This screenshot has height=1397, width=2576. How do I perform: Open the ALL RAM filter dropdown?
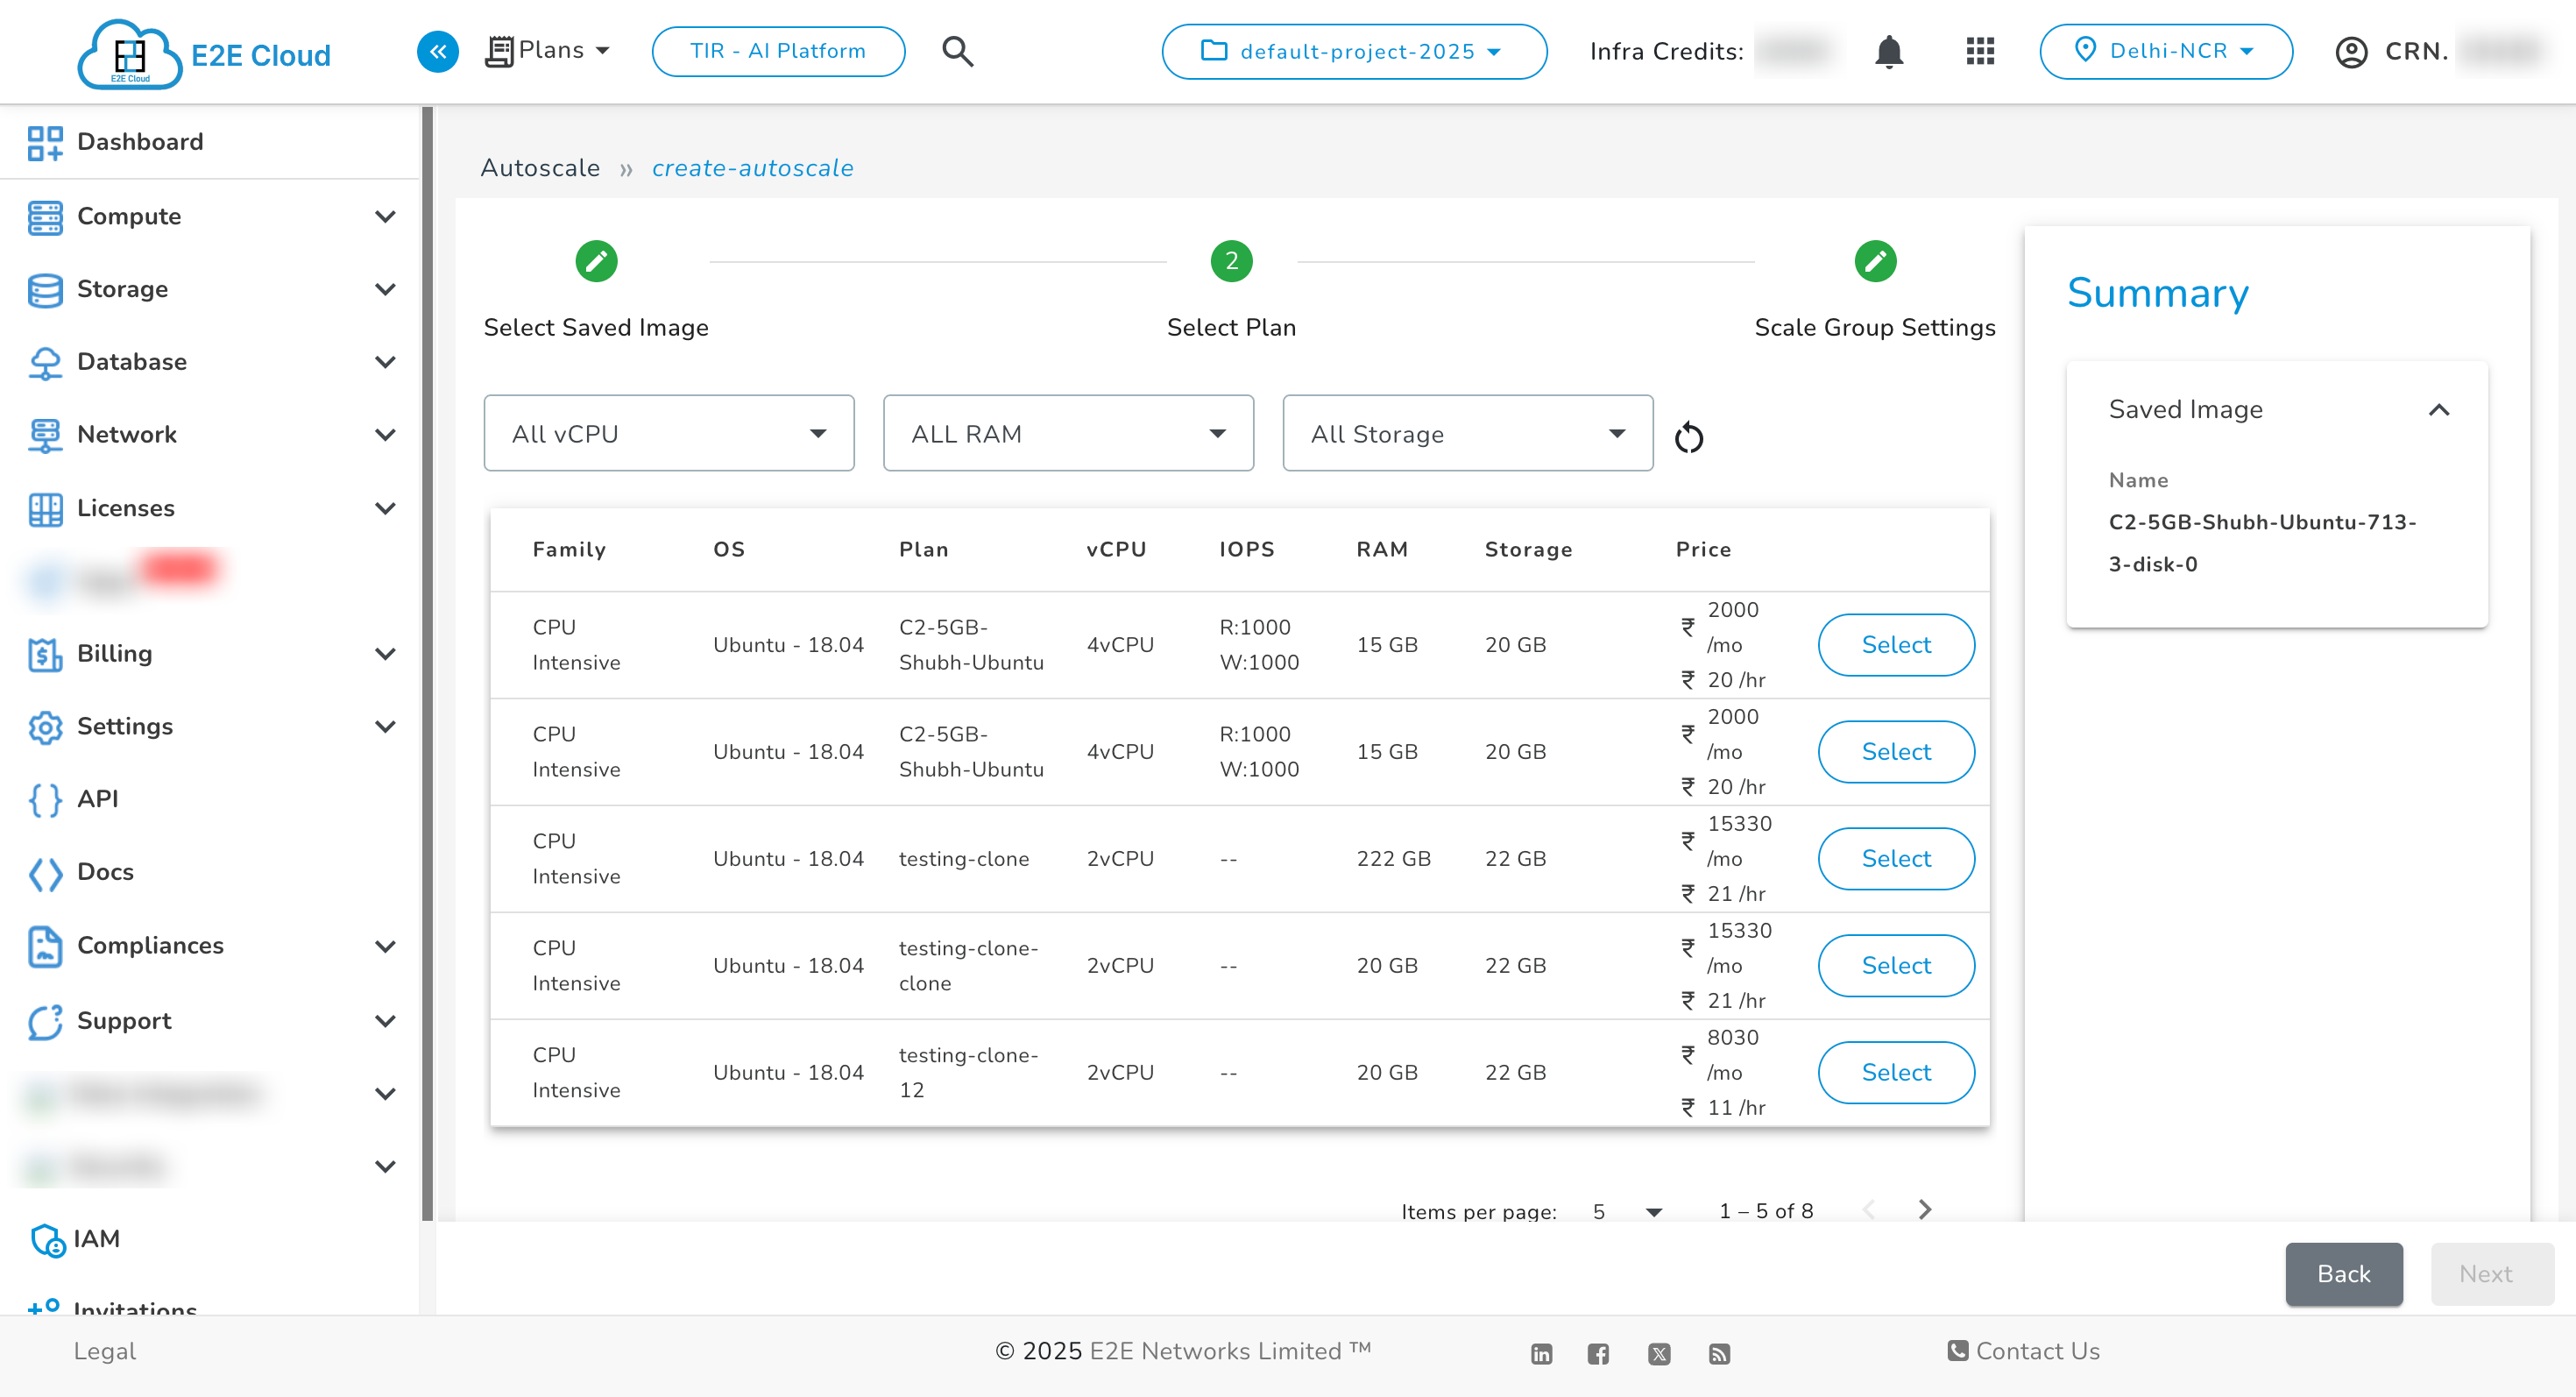[x=1067, y=433]
